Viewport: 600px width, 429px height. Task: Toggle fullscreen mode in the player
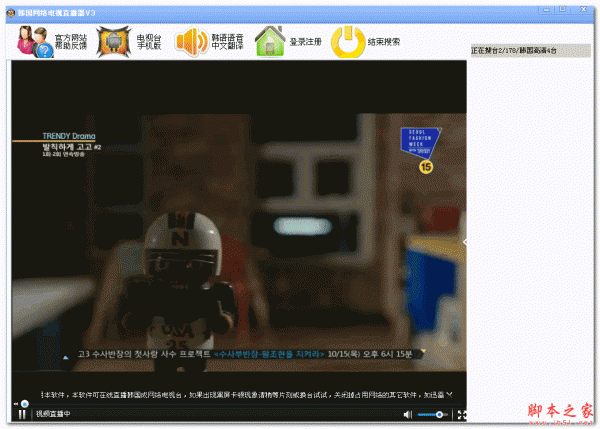point(462,415)
